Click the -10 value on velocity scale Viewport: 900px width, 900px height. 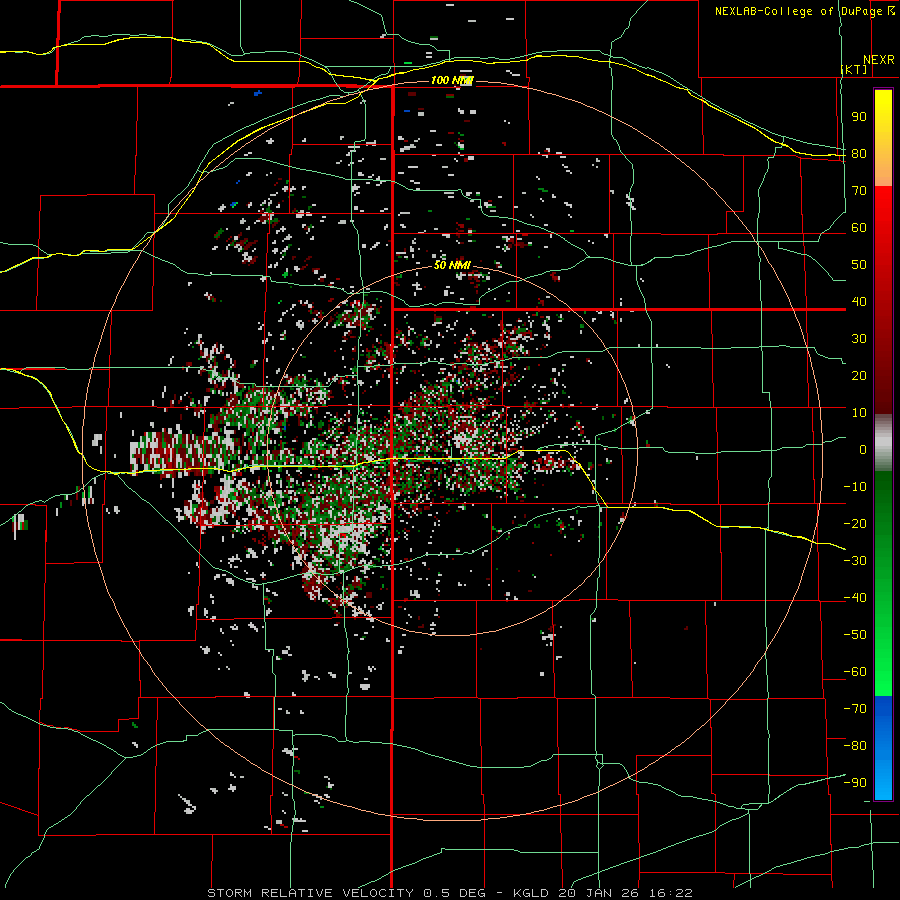coord(855,487)
